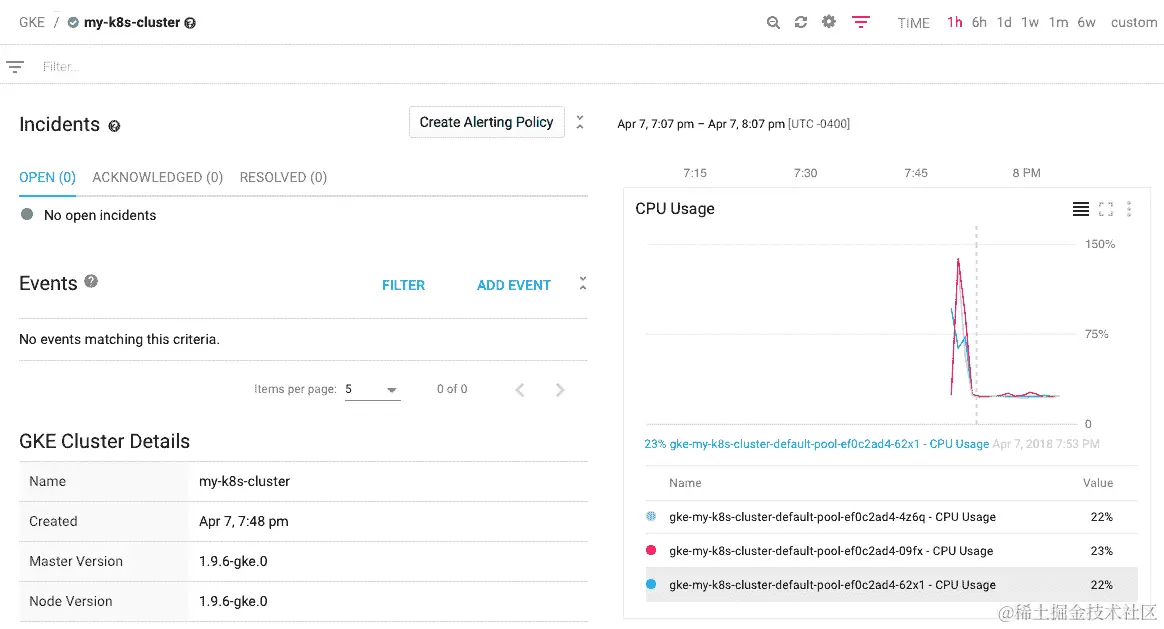Click the Master Version value 1.9.6-gke.0
Viewport: 1164px width, 629px height.
click(233, 561)
